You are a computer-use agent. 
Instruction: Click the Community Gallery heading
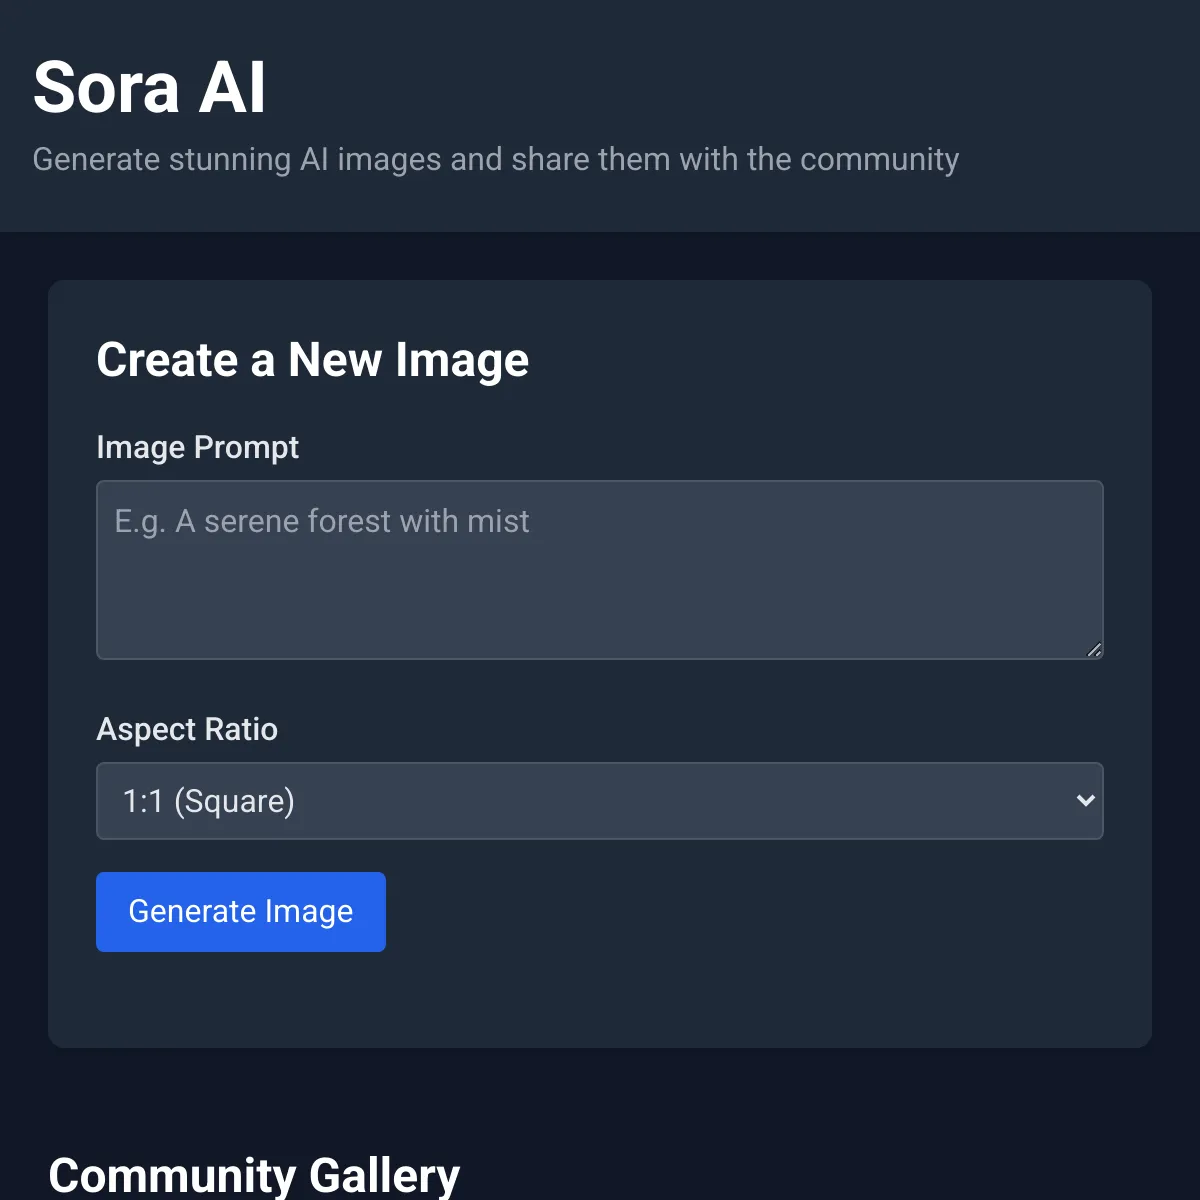pyautogui.click(x=254, y=1175)
